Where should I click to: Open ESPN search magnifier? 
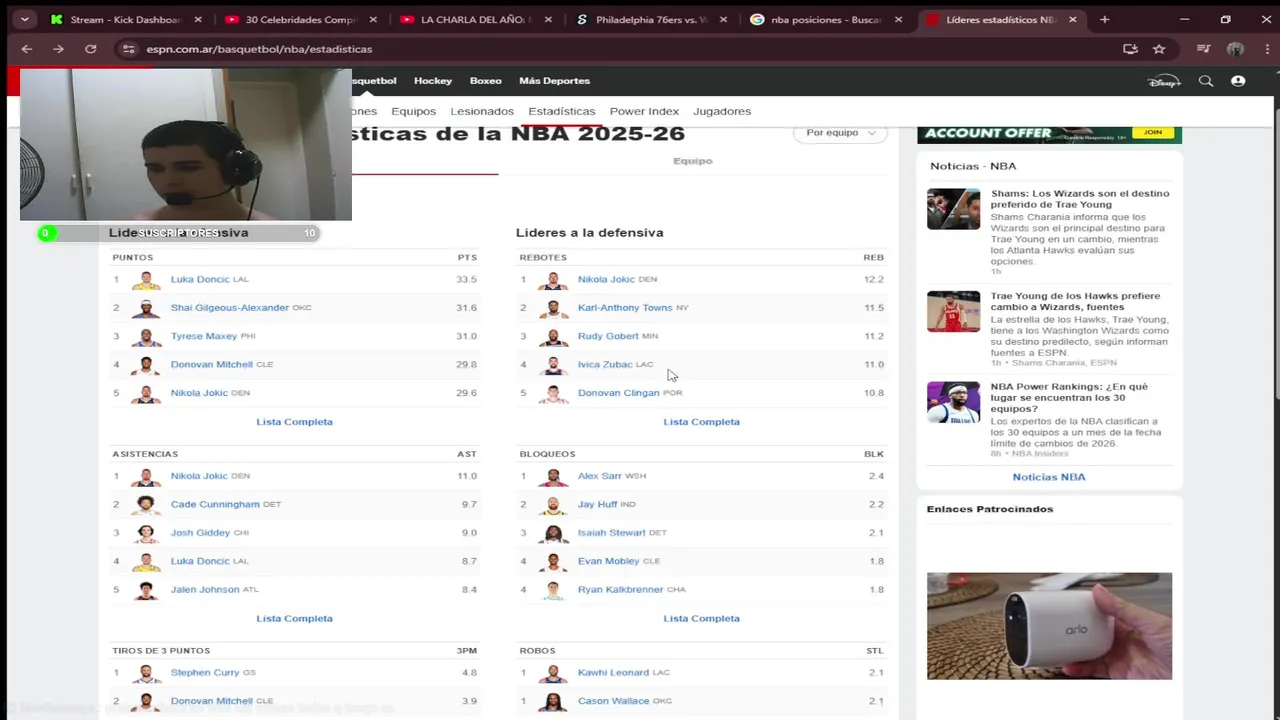click(x=1206, y=81)
